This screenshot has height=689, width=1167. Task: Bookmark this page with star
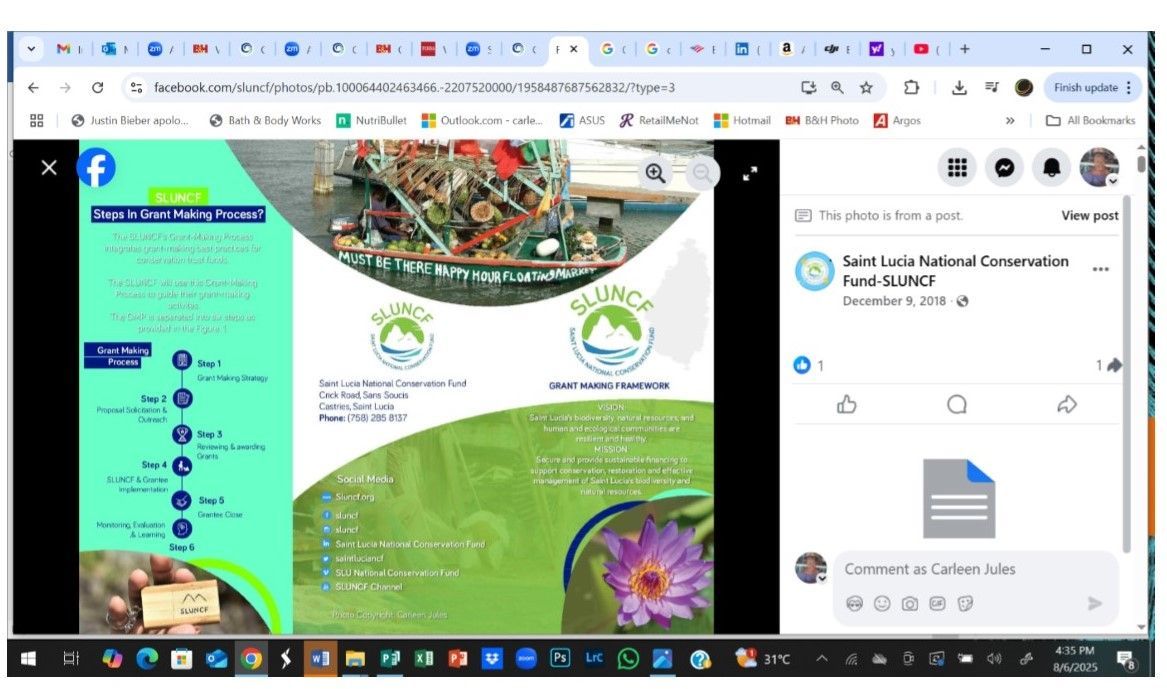[866, 88]
